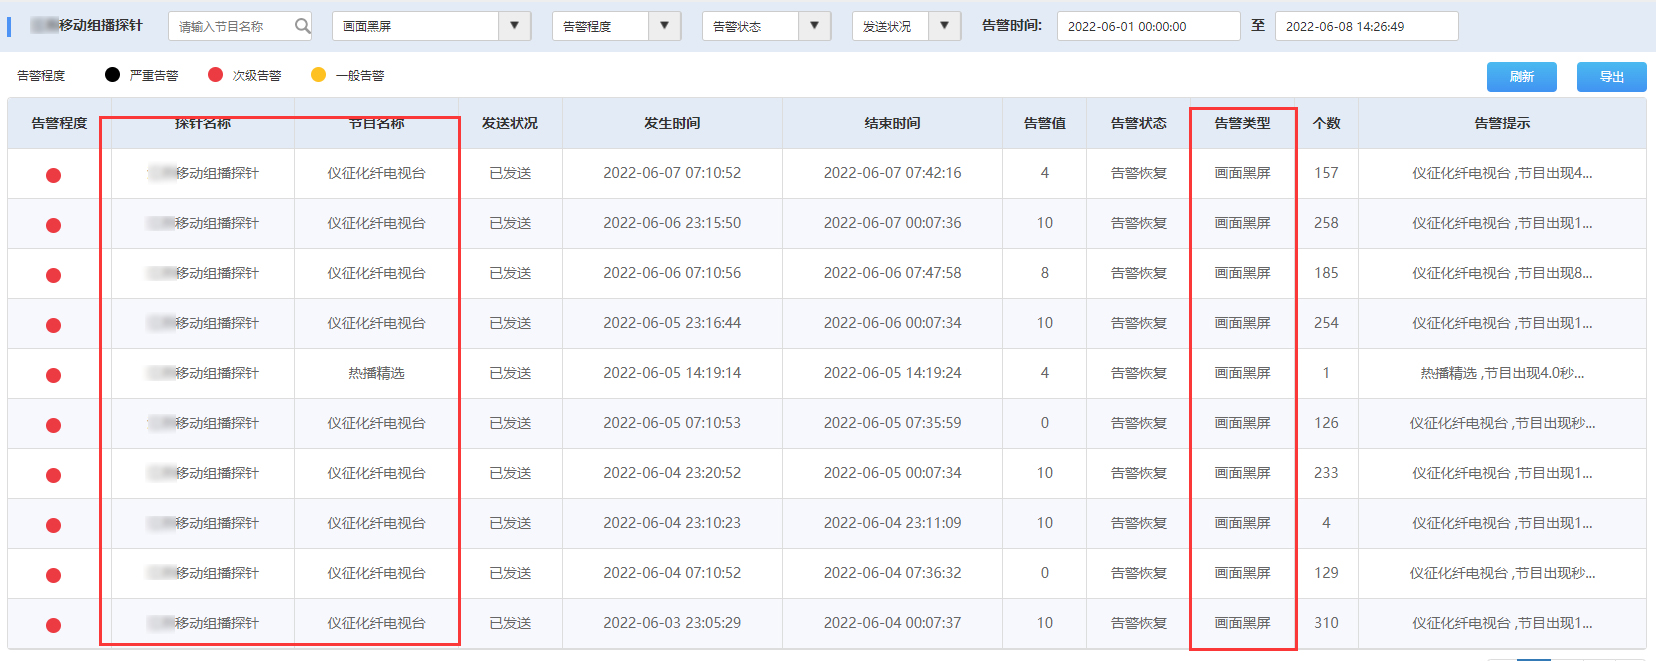Screen dimensions: 1656x661
Task: Click the 告警类型 column header
Action: (1242, 123)
